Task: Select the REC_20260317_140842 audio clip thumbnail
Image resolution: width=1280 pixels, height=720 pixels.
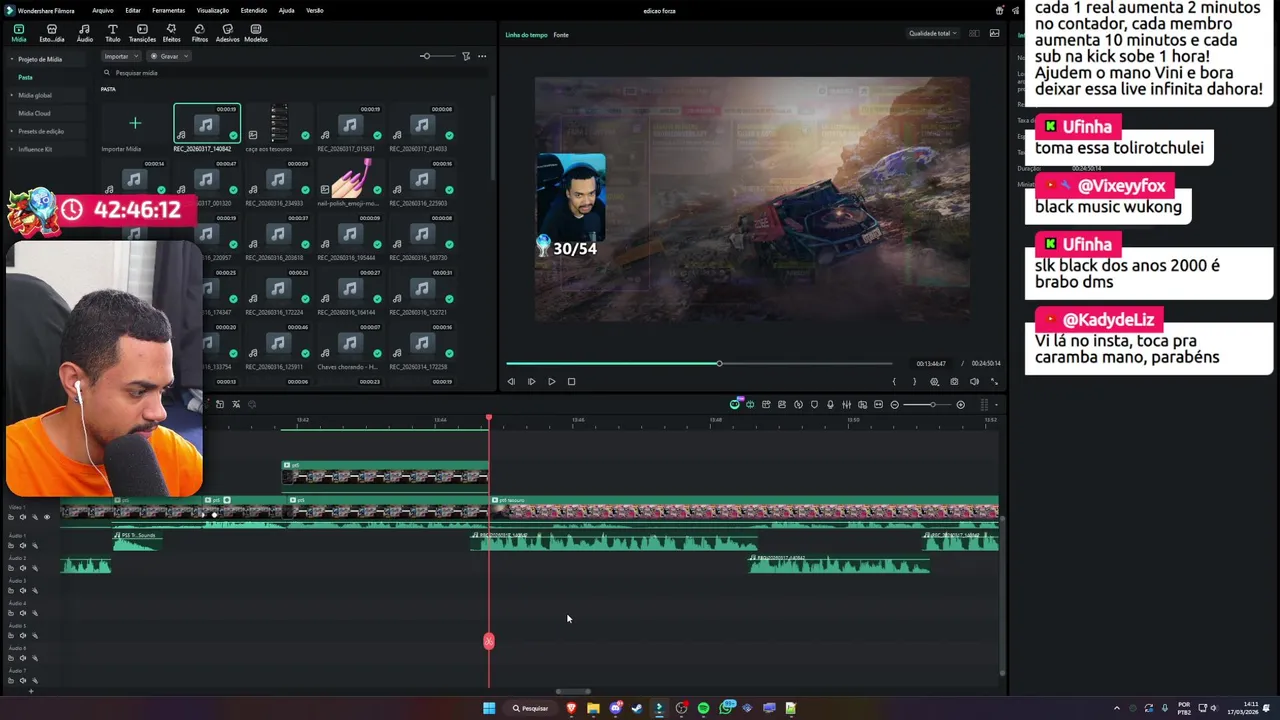Action: (207, 124)
